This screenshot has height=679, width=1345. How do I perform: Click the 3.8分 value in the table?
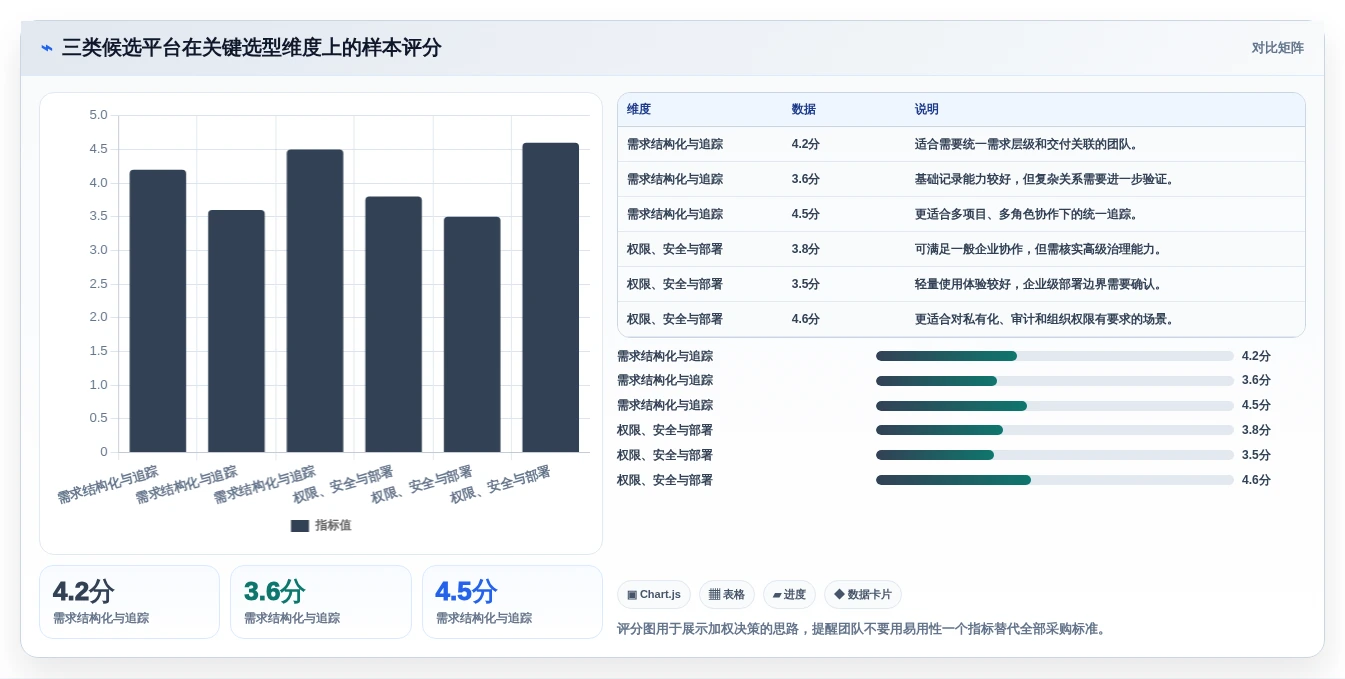805,249
